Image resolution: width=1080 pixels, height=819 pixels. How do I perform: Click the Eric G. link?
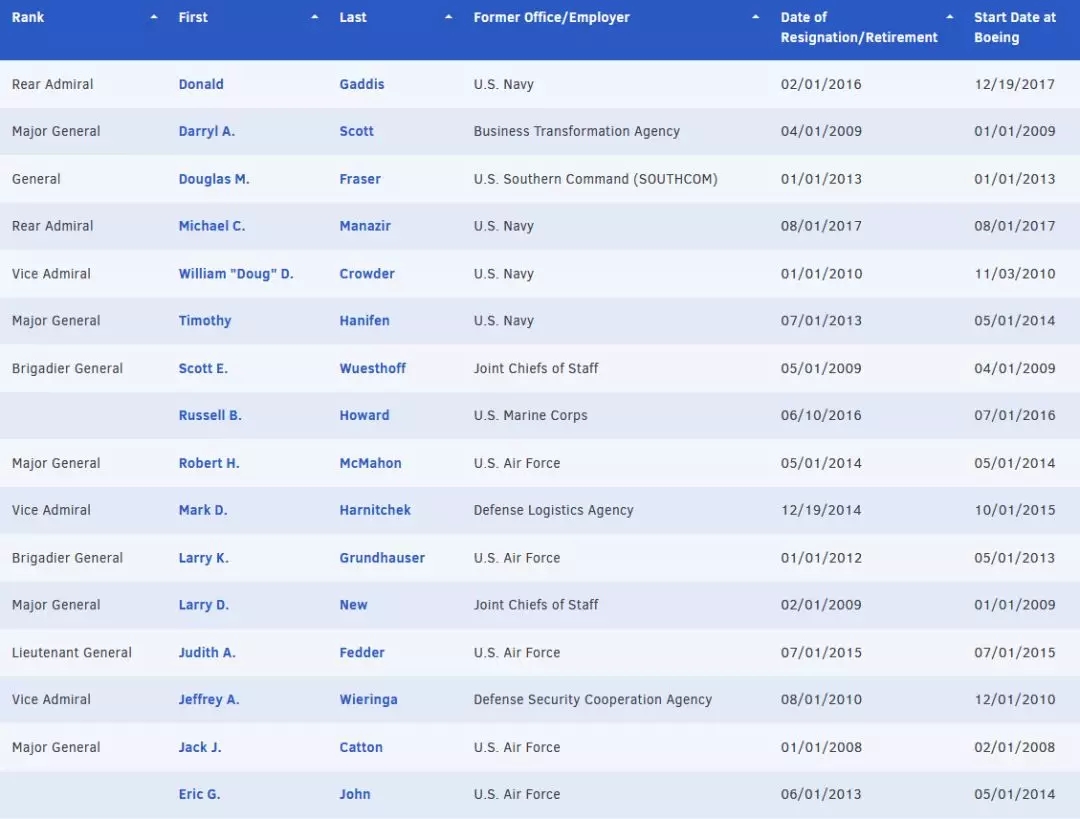200,794
